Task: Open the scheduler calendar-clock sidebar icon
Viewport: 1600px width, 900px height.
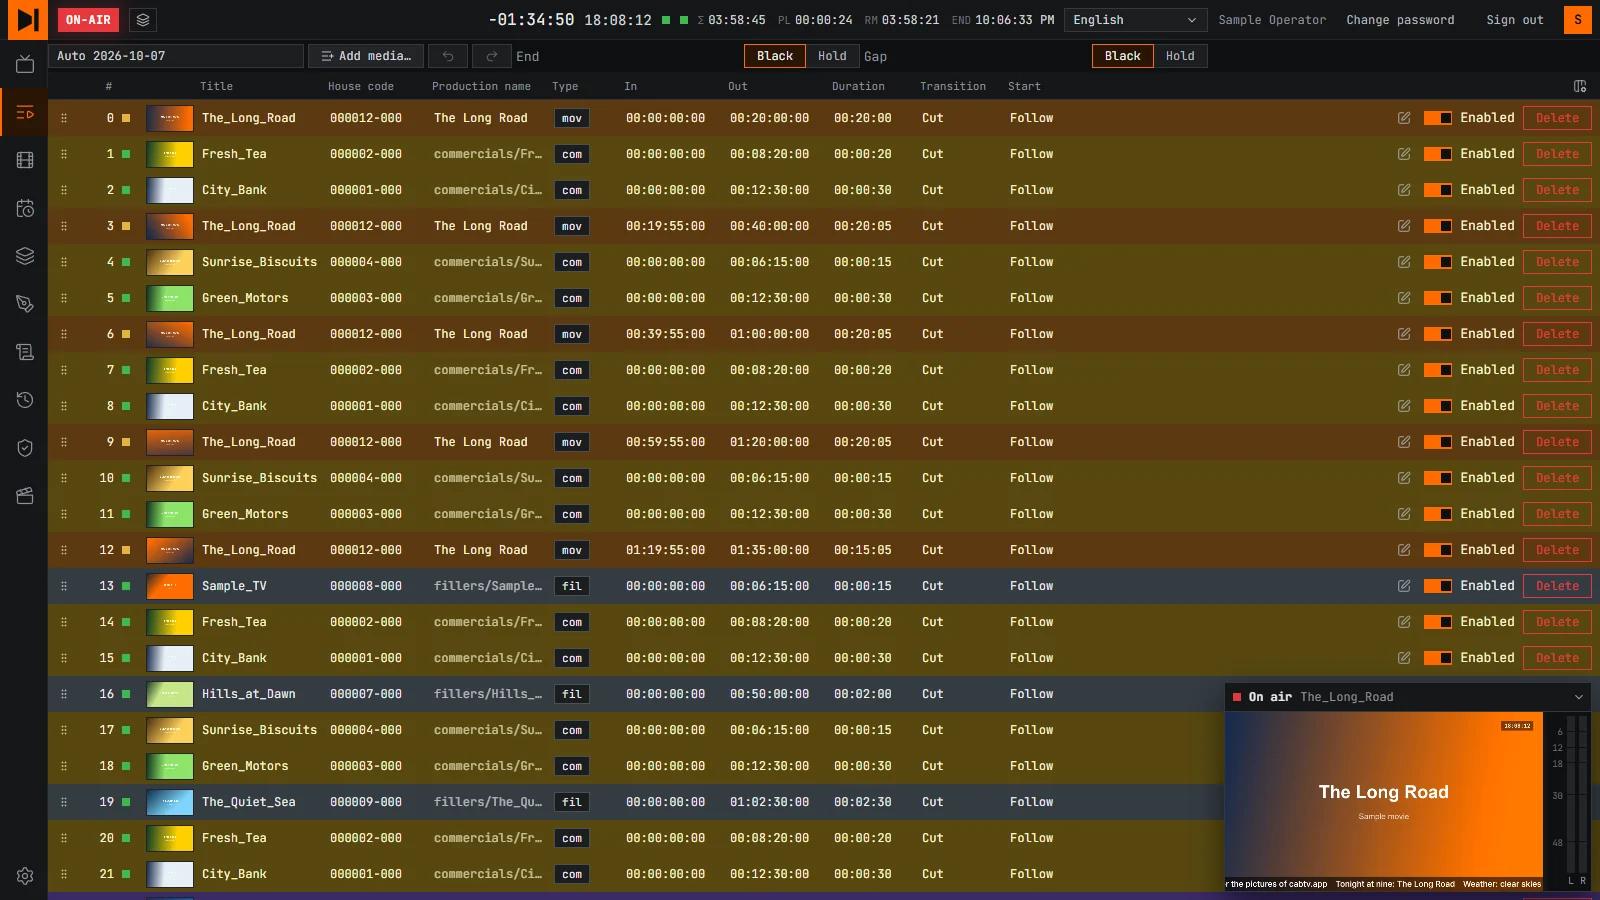Action: click(25, 208)
